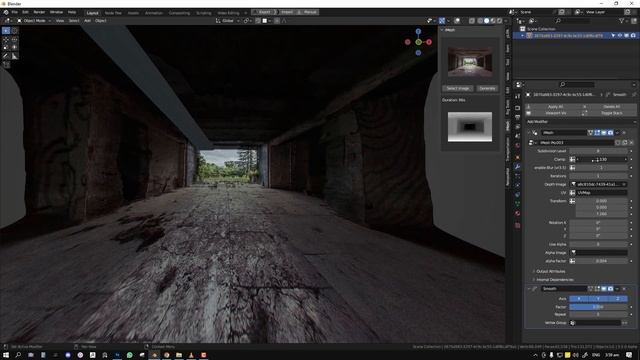Toggle Smooth modifier Z axis
This screenshot has height=360, width=640.
click(618, 298)
